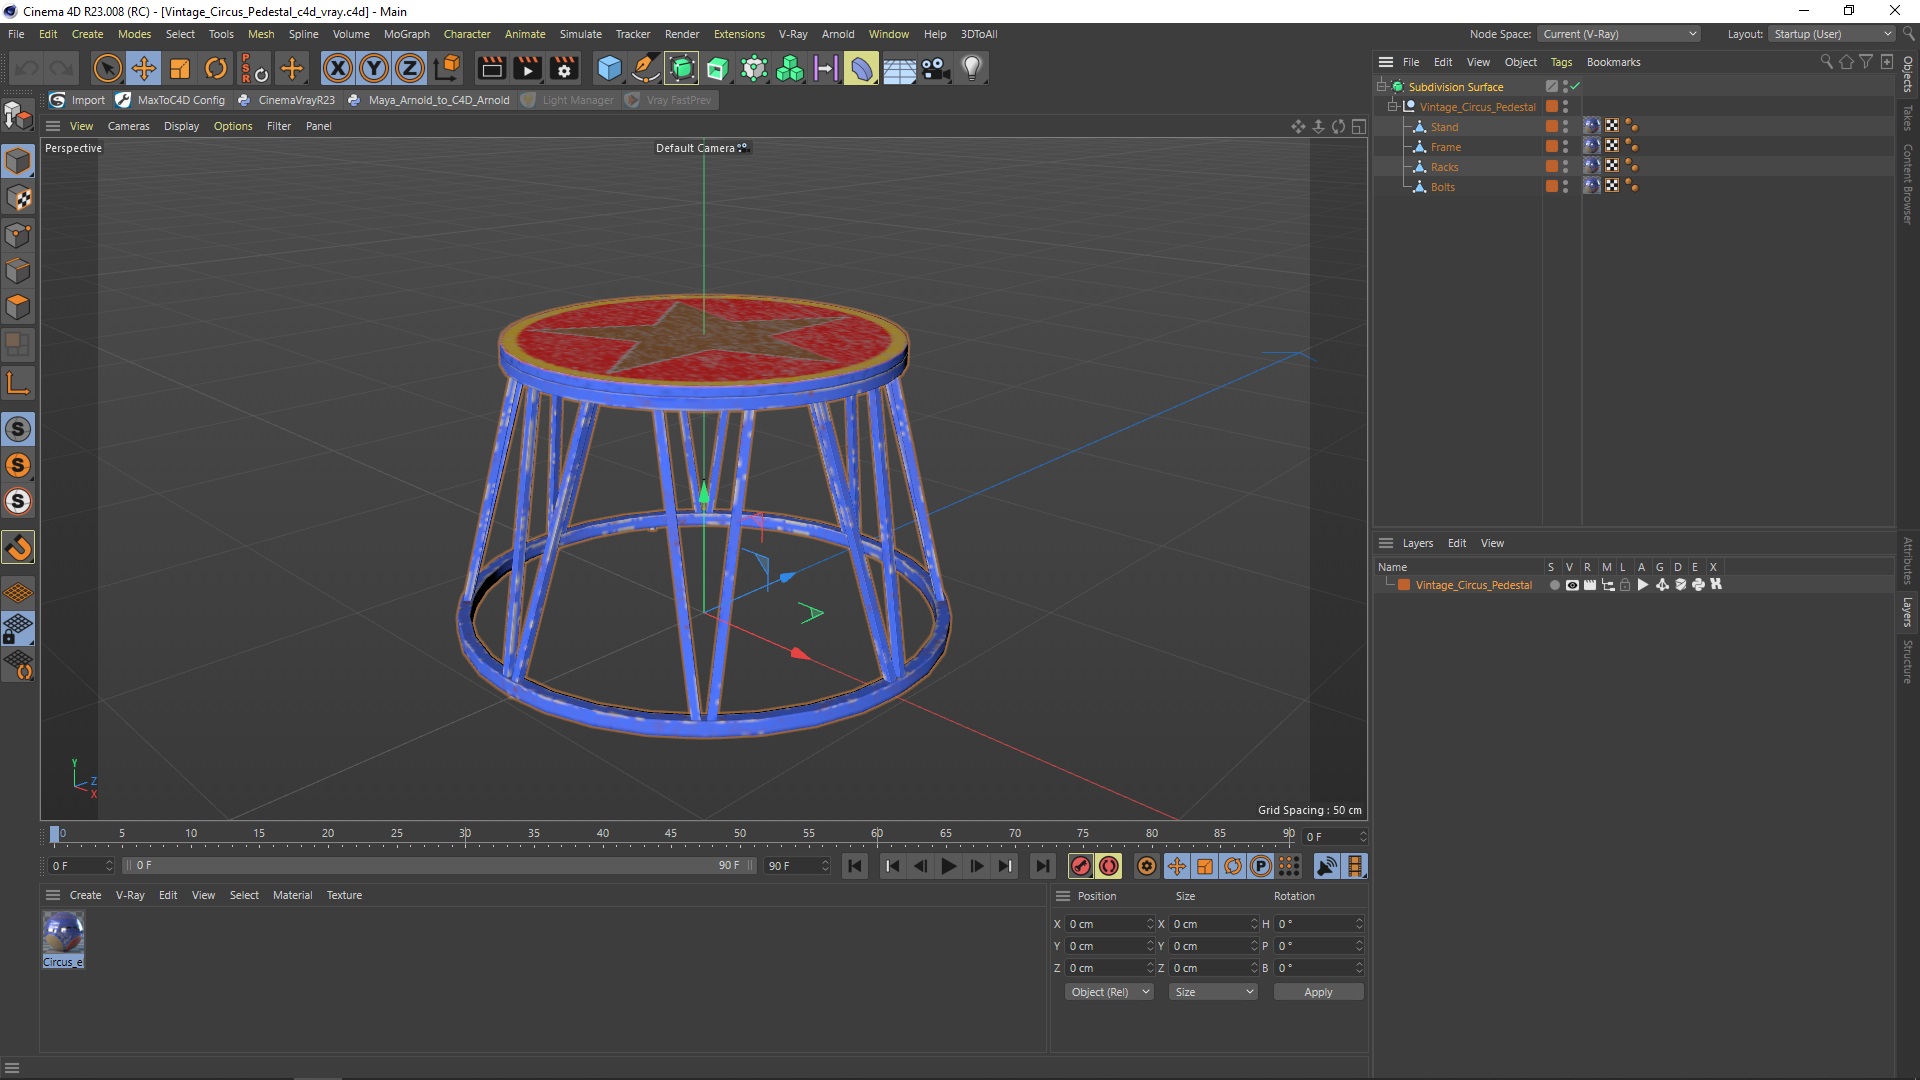Click the Locked Workplane icon
The width and height of the screenshot is (1920, 1080).
[x=18, y=628]
